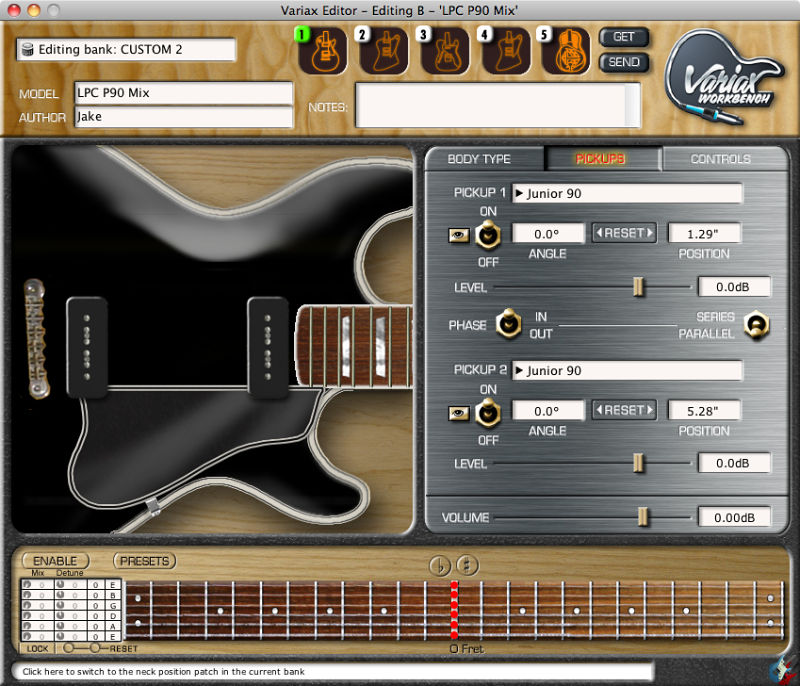800x686 pixels.
Task: Select patch slot 2 guitar icon
Action: [x=384, y=50]
